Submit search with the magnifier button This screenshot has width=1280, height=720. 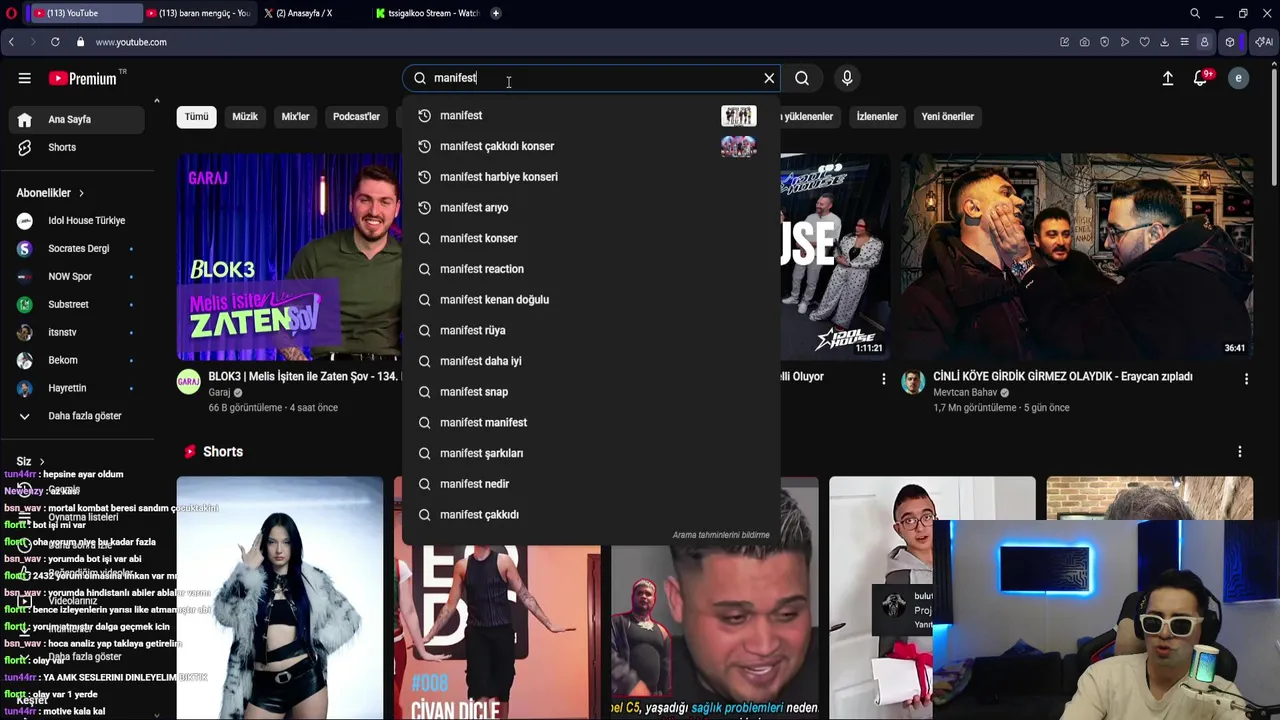click(802, 78)
